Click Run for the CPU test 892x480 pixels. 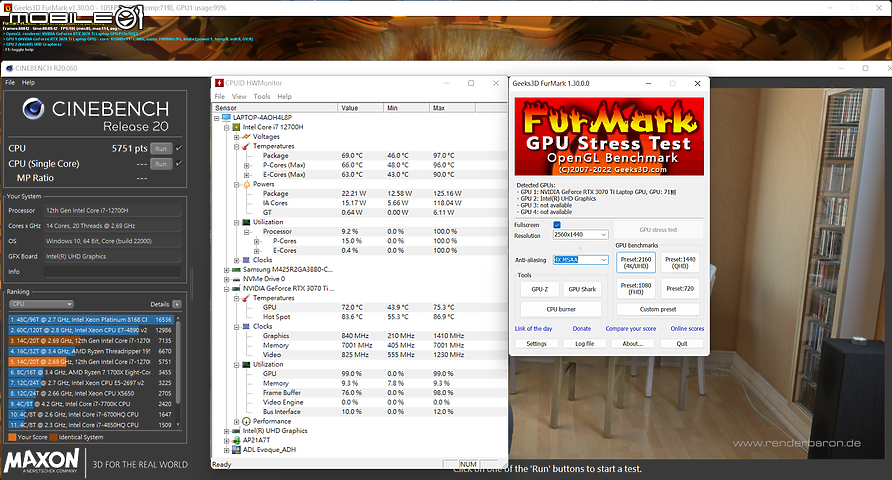(161, 148)
